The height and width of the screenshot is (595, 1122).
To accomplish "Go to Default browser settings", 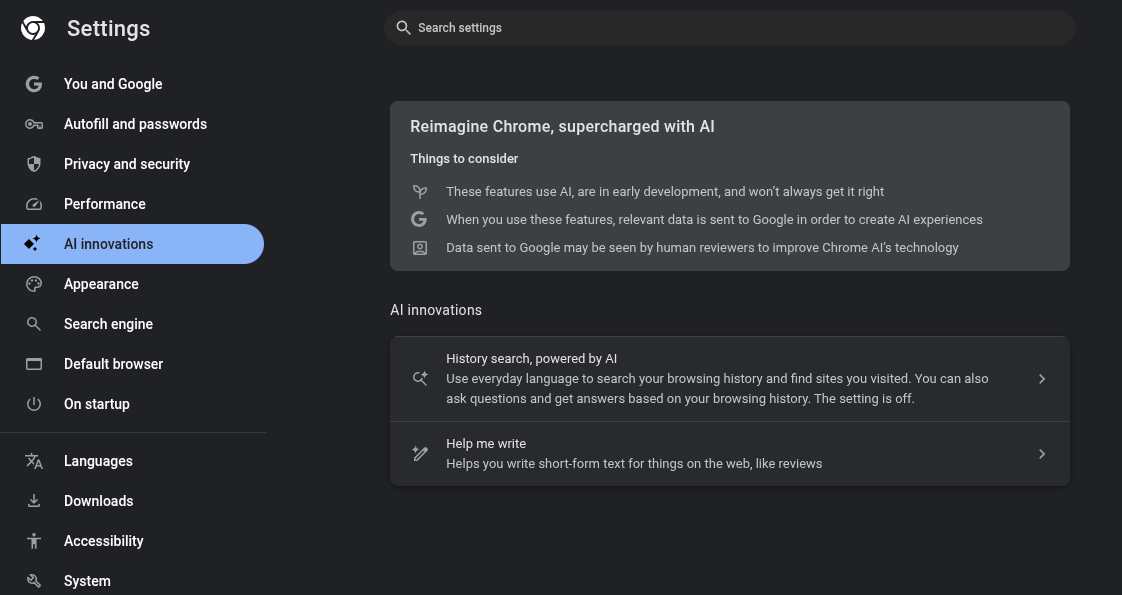I will [x=113, y=364].
